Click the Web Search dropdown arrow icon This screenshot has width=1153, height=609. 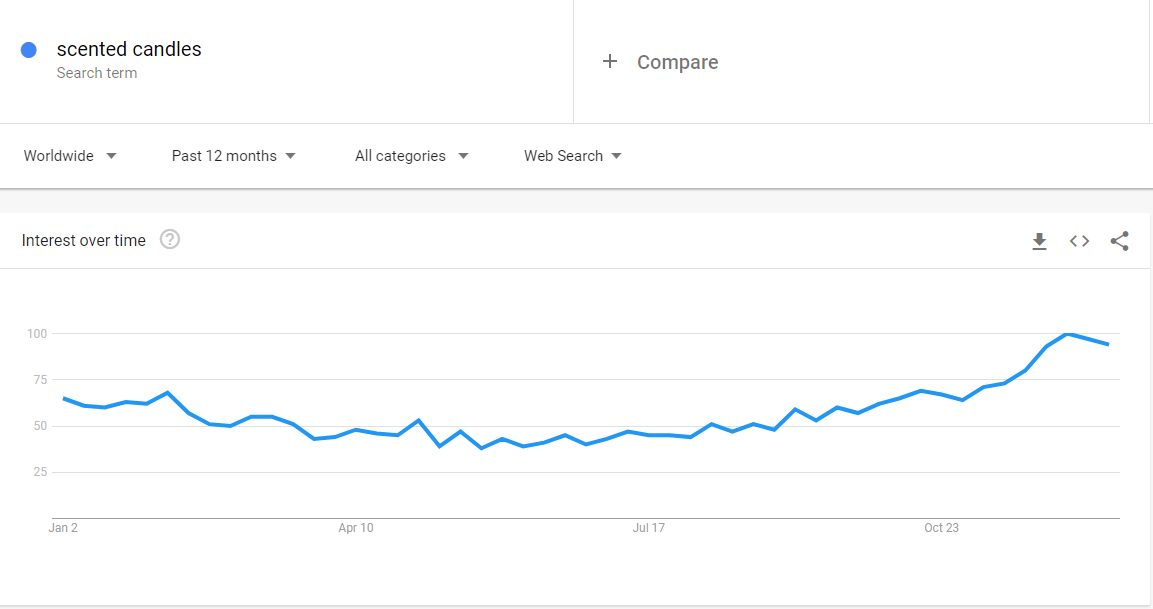coord(618,156)
